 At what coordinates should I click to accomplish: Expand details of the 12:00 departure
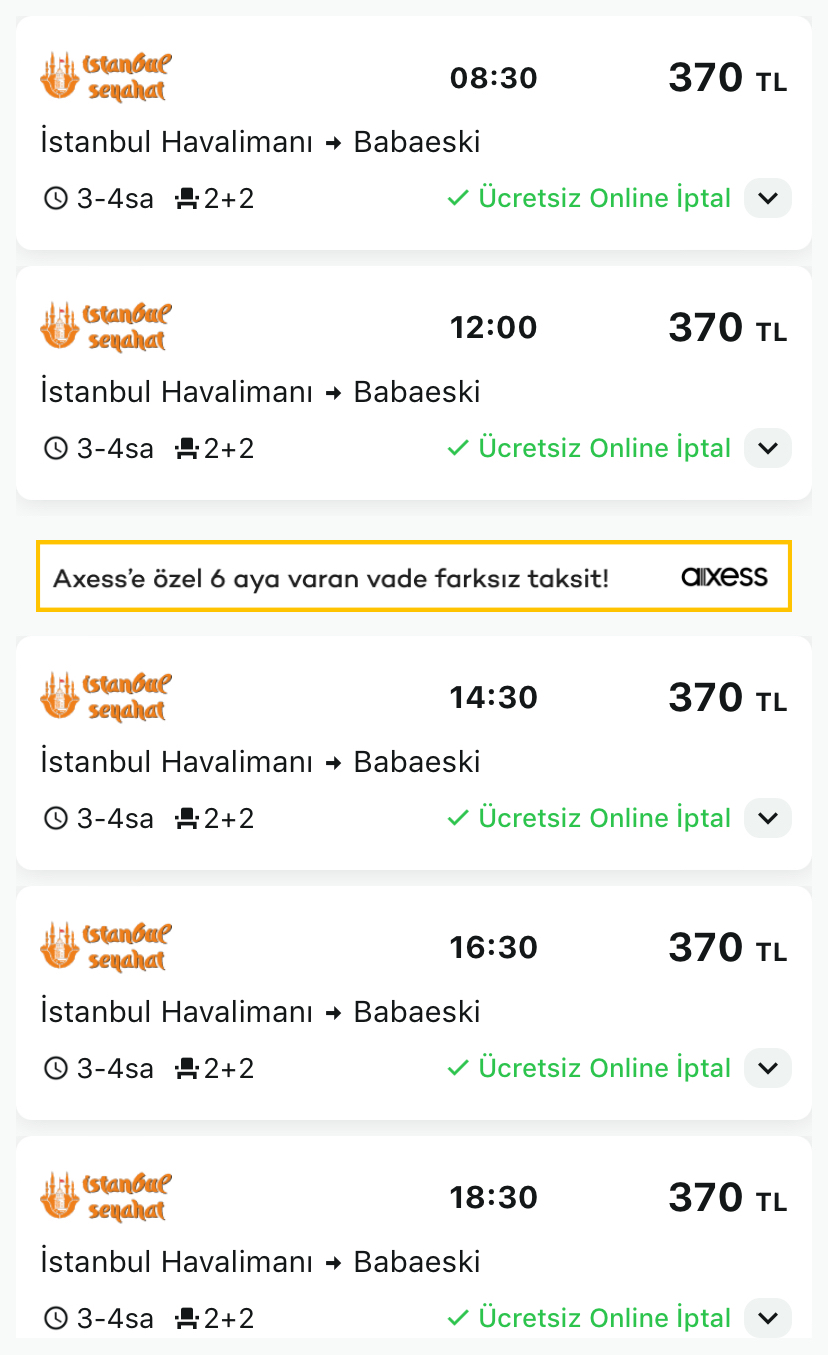click(768, 448)
